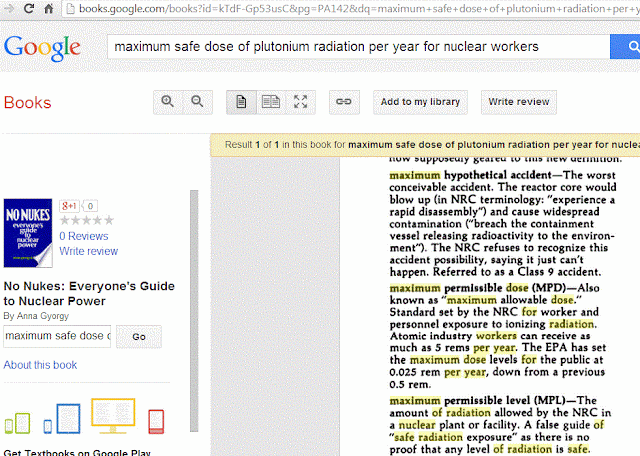
Task: Click the Go search button
Action: click(139, 337)
